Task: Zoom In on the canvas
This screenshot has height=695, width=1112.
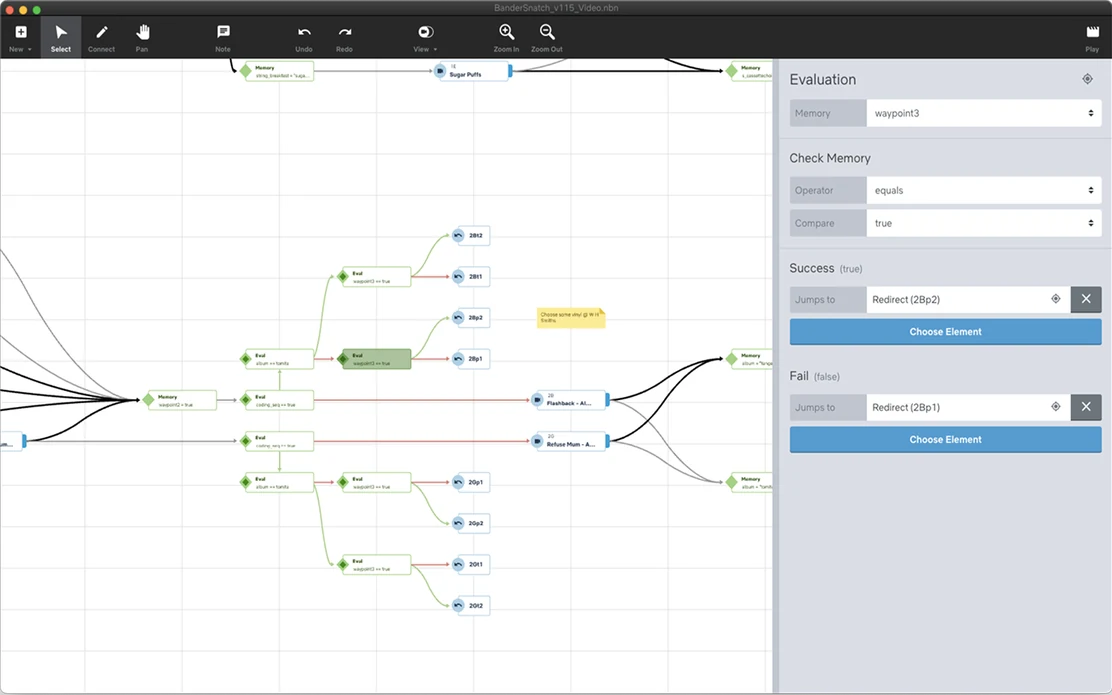Action: tap(506, 38)
